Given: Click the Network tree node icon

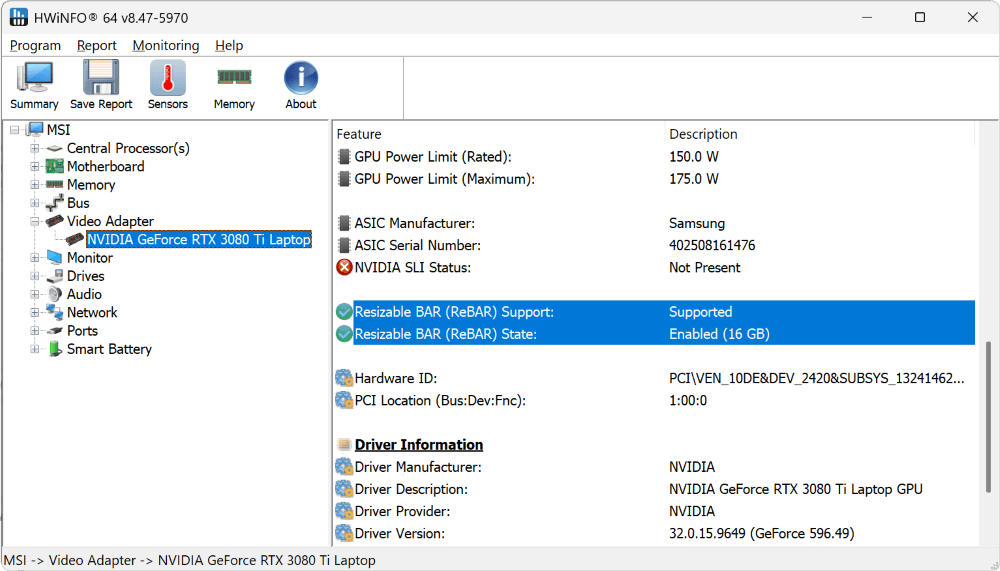Looking at the screenshot, I should (x=55, y=313).
